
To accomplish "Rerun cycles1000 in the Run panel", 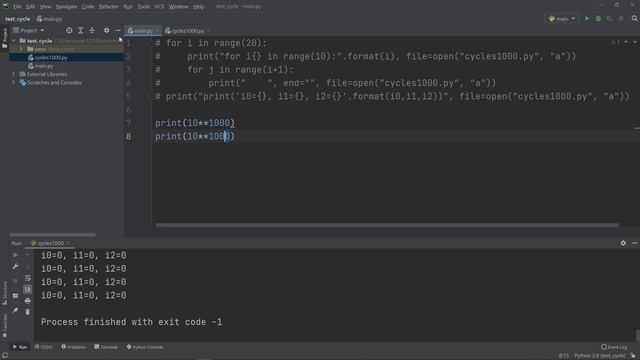I will [x=15, y=255].
